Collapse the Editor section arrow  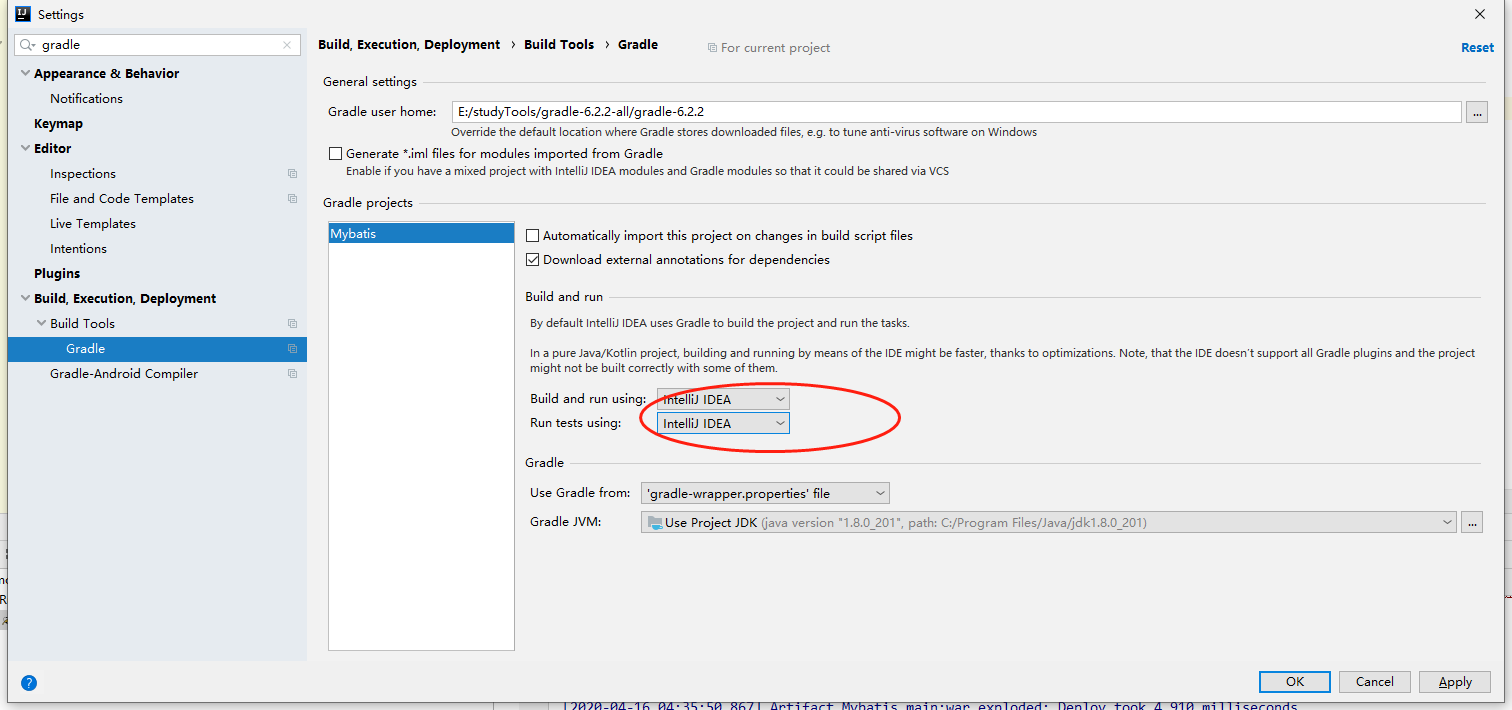pos(25,149)
